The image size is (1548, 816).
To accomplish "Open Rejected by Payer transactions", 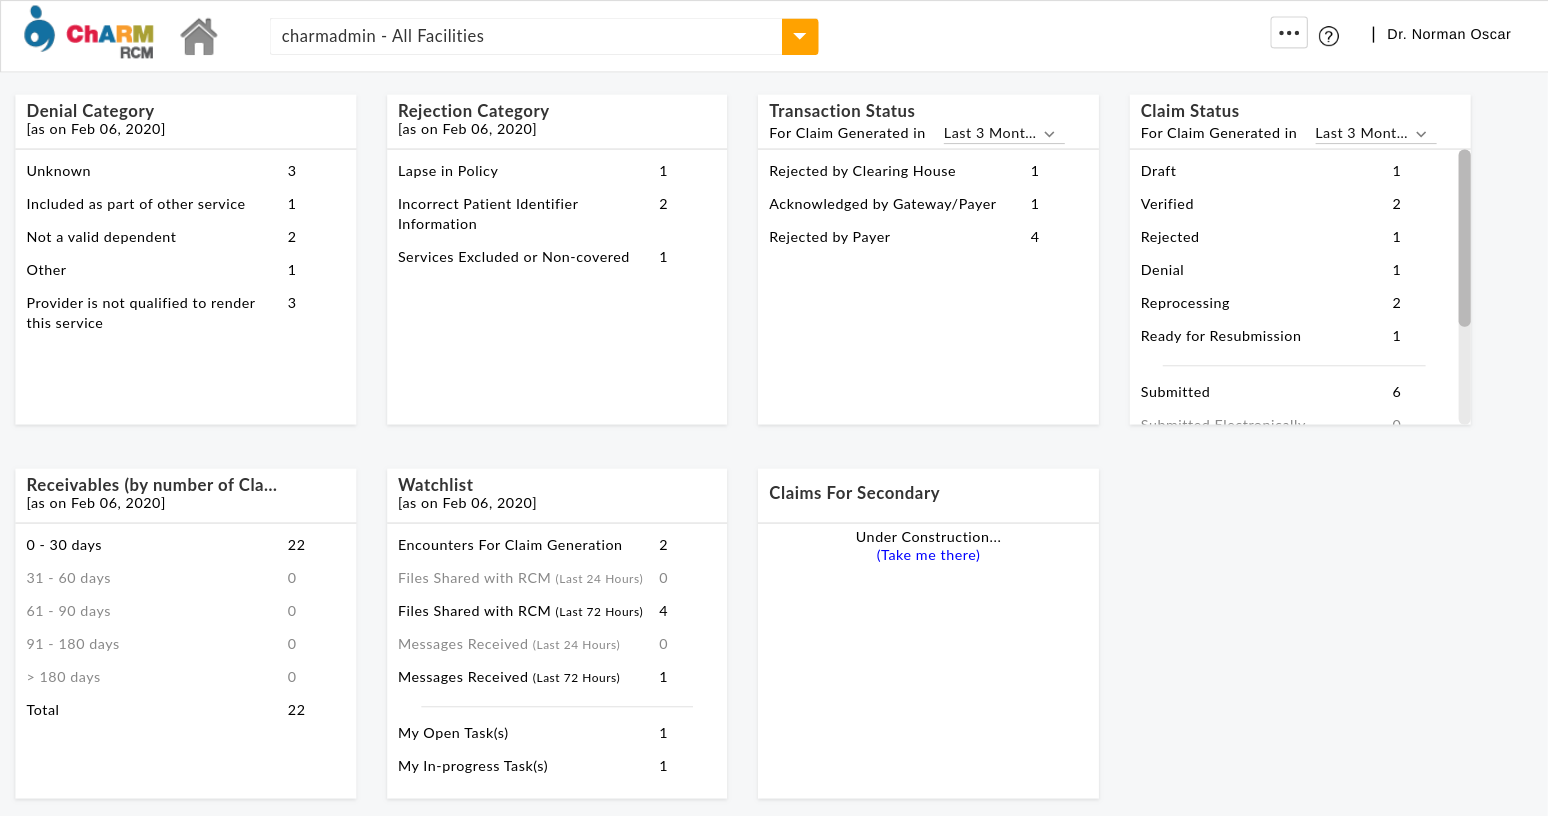I will click(x=829, y=238).
